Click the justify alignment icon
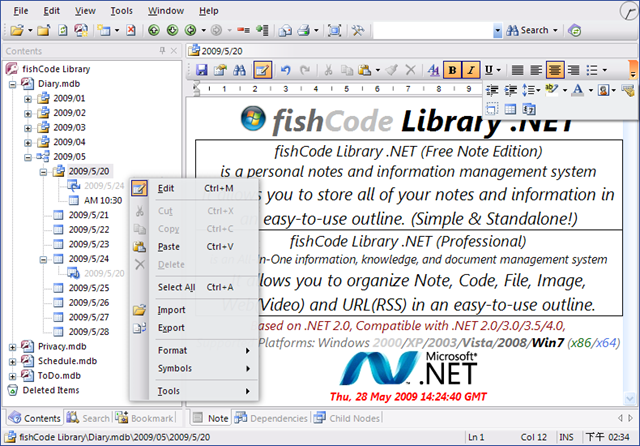Viewport: 640px width, 446px height. tap(517, 70)
